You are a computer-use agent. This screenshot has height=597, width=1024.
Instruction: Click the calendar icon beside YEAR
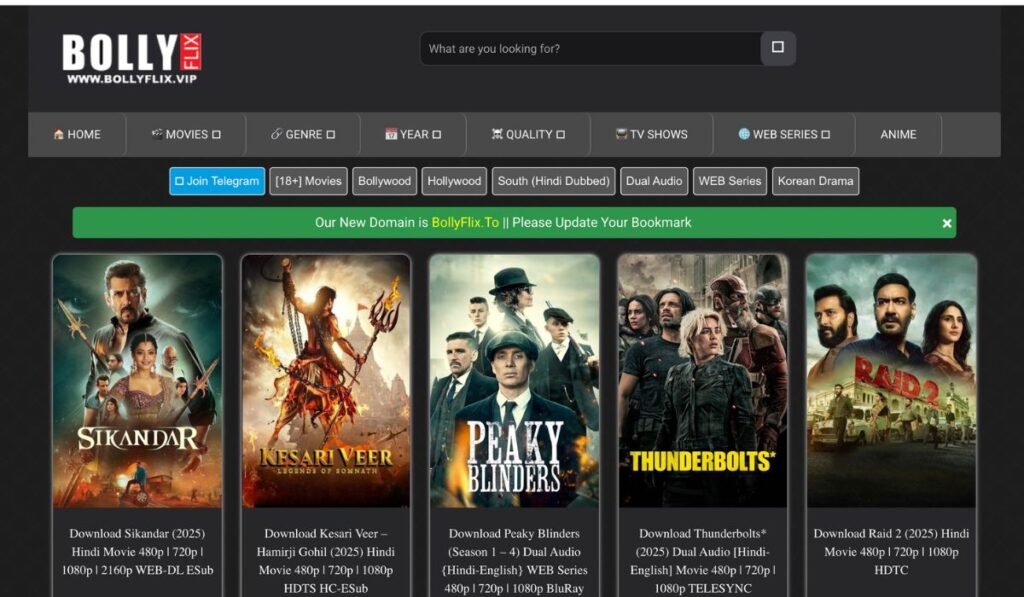pos(391,134)
